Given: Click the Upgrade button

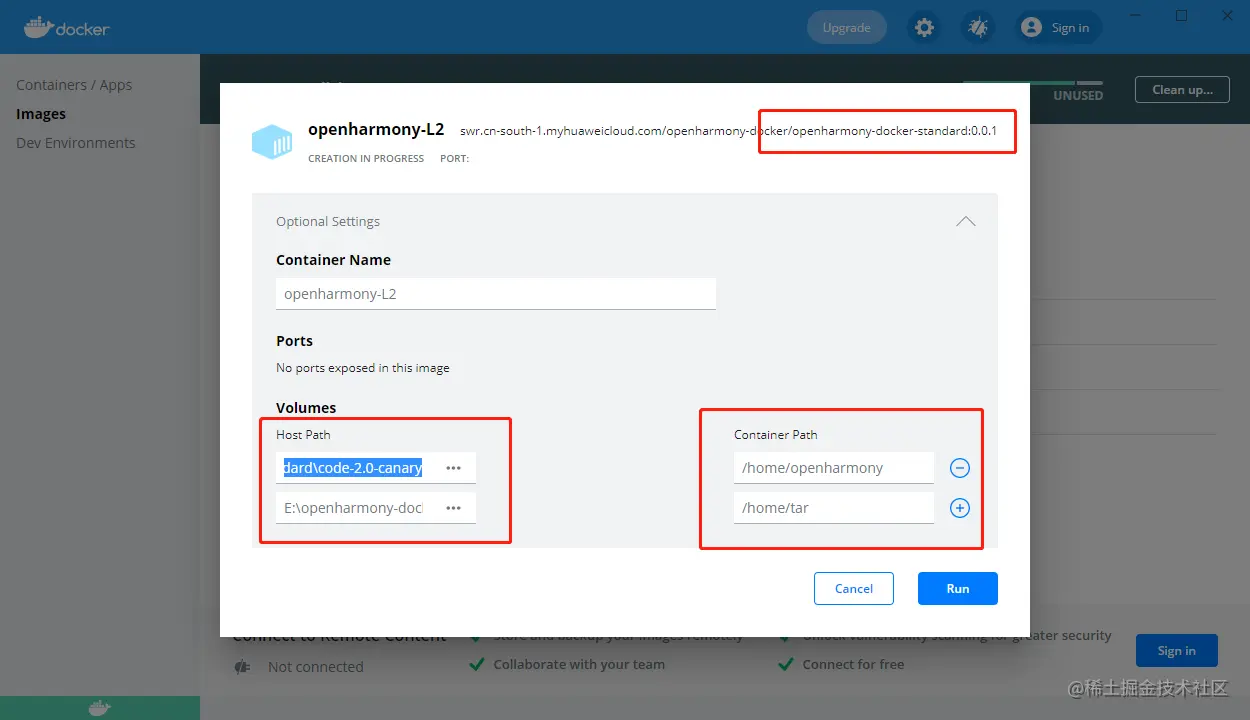Looking at the screenshot, I should click(x=846, y=28).
